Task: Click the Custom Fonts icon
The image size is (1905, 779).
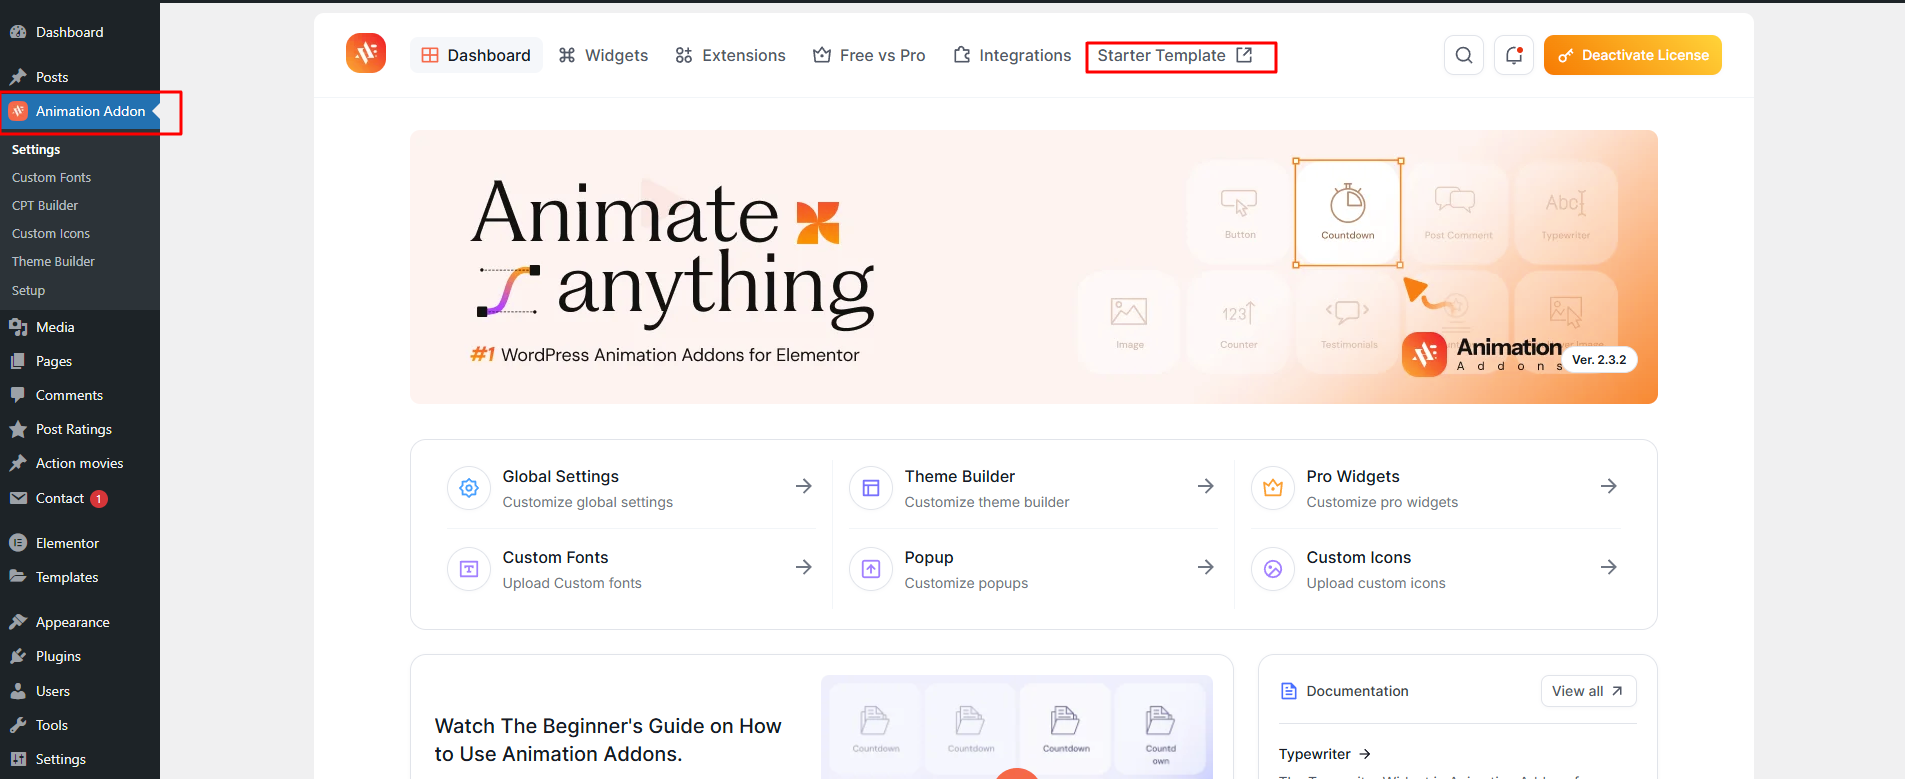Action: (469, 569)
